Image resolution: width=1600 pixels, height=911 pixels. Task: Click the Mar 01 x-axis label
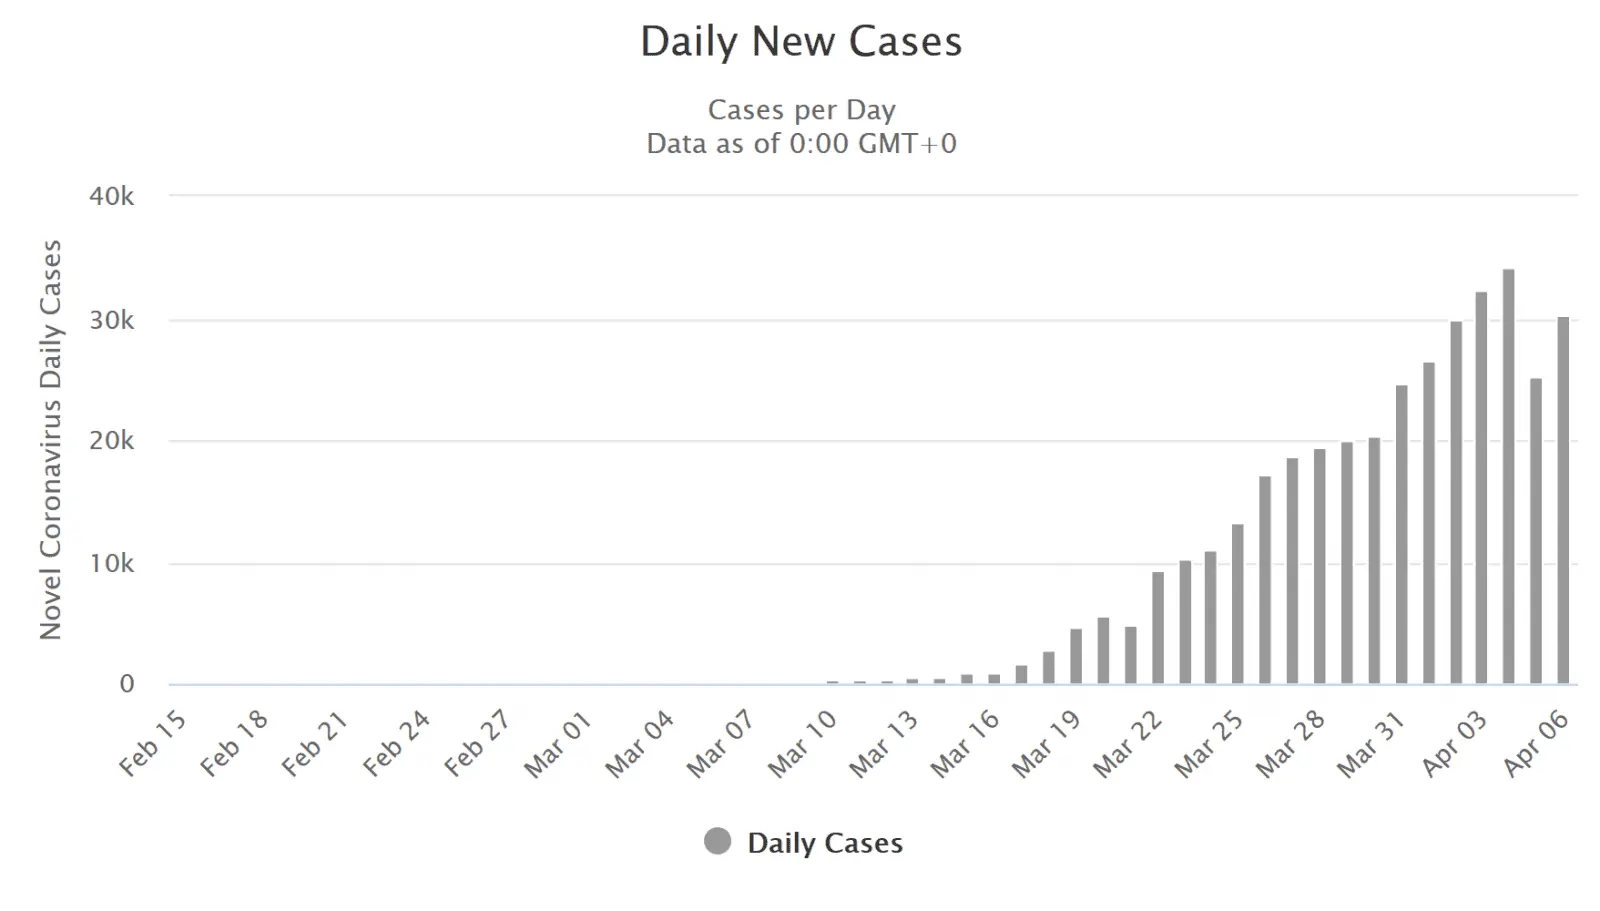point(558,745)
